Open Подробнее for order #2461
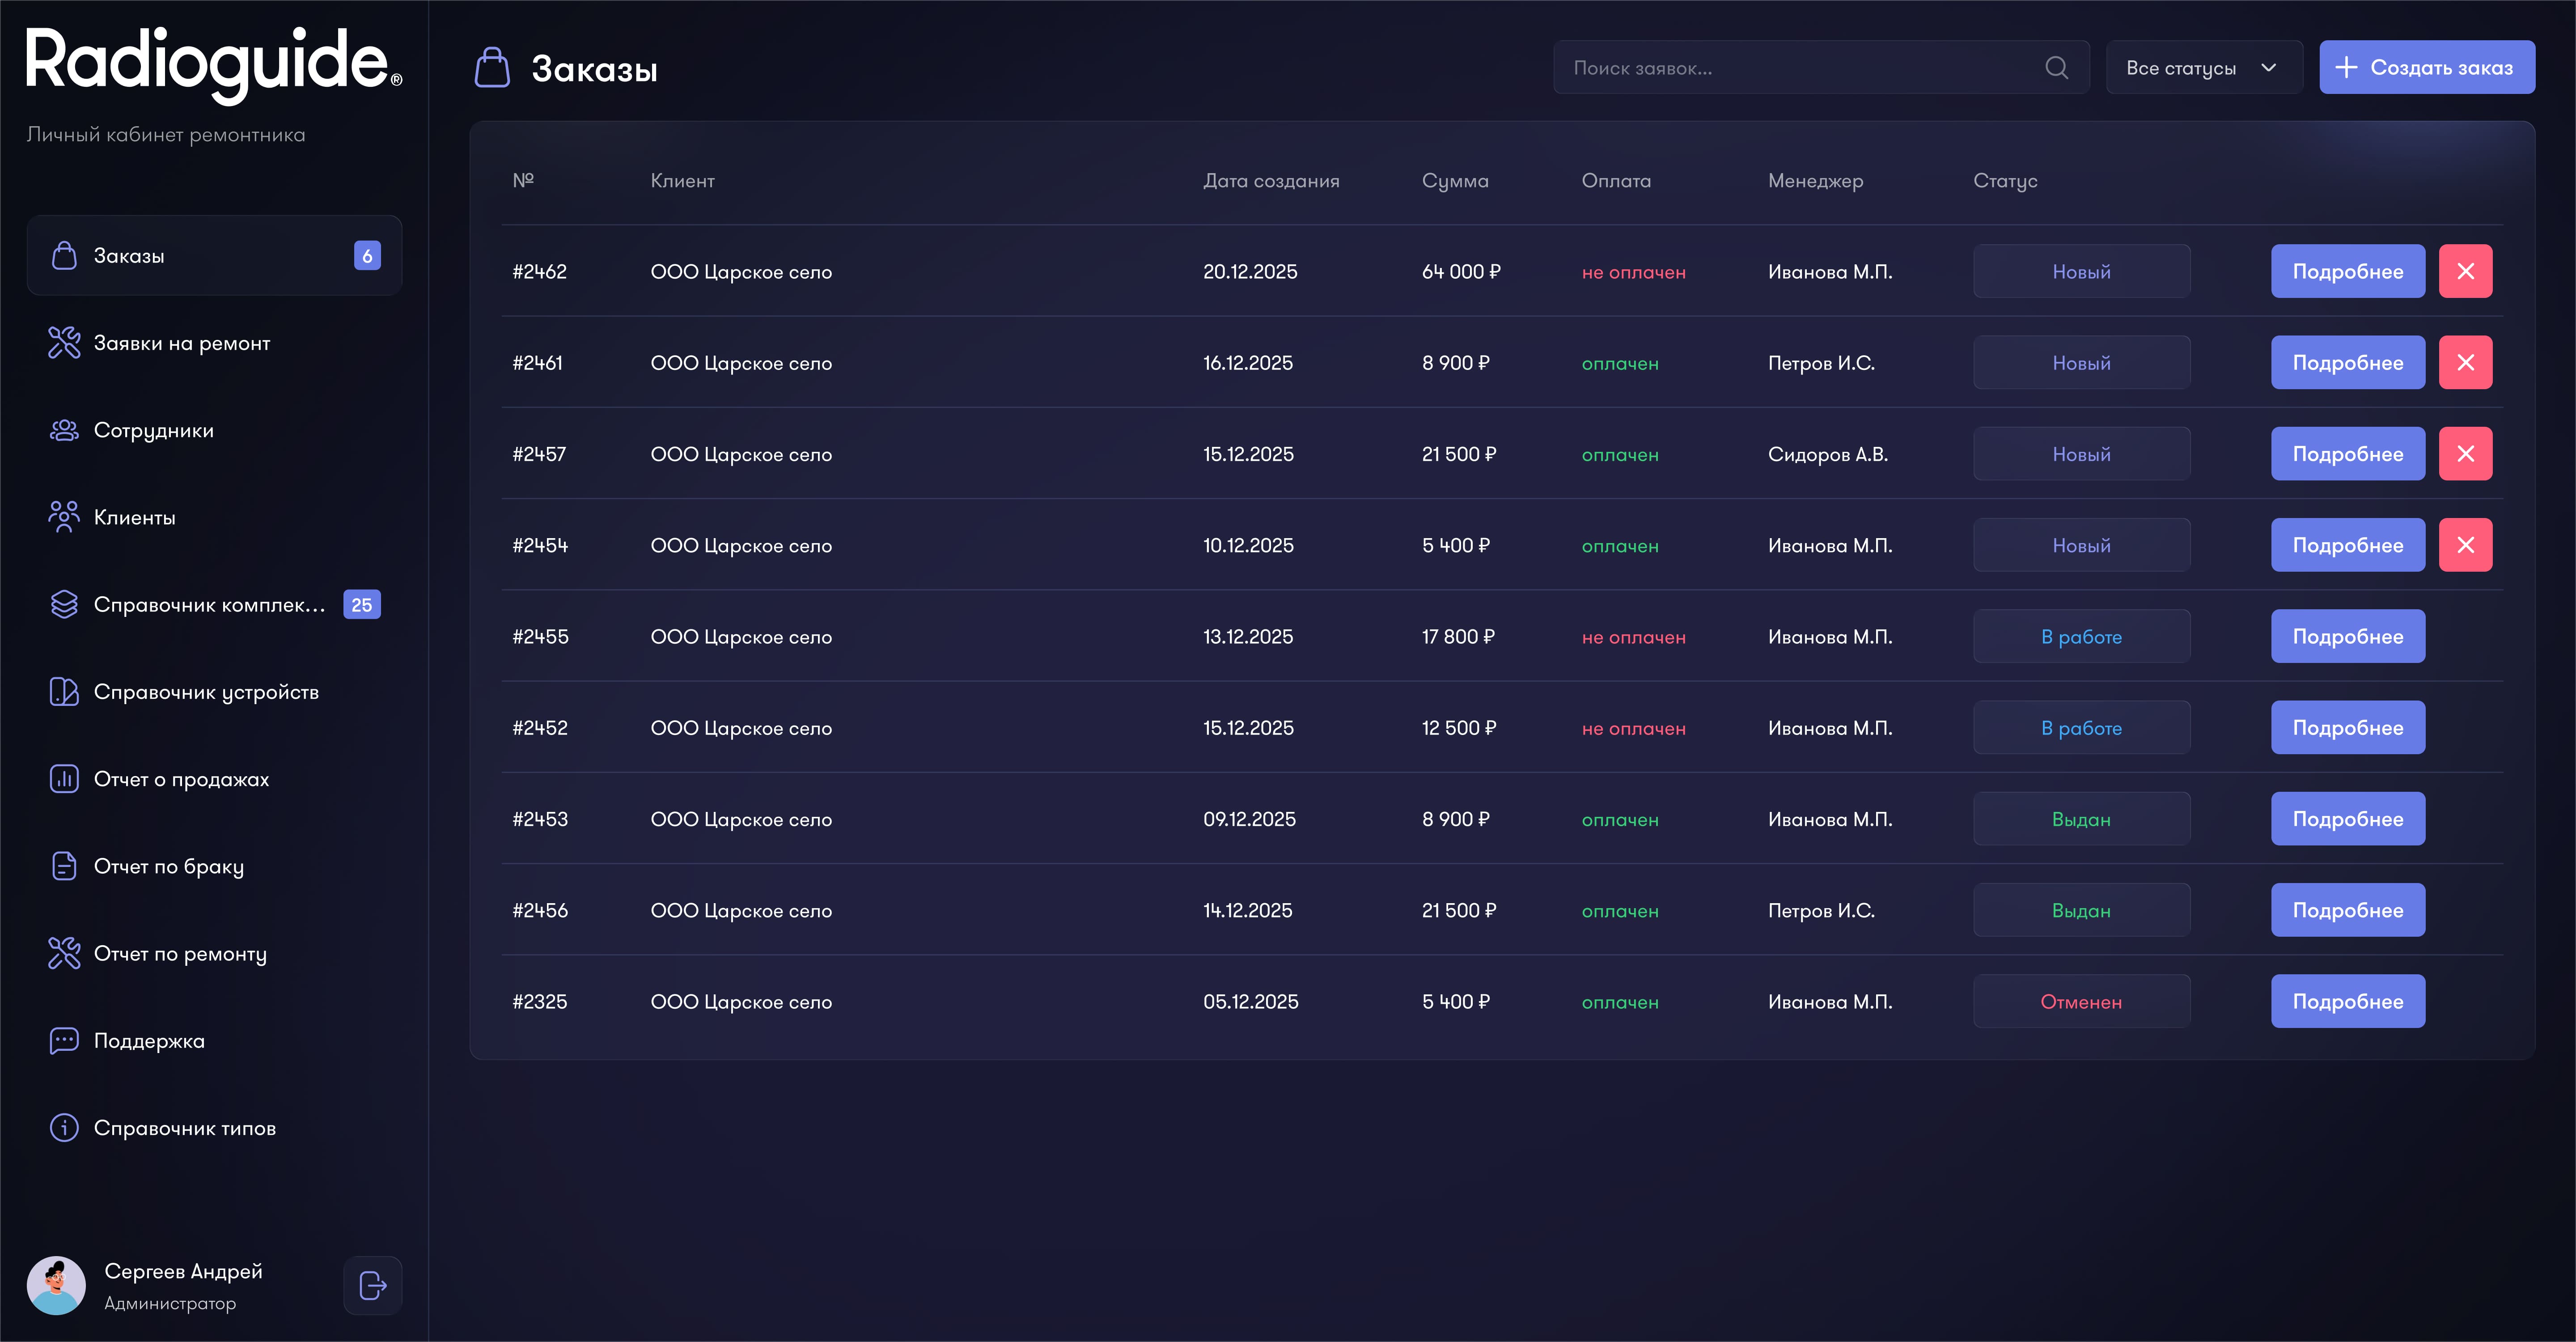 click(2348, 362)
